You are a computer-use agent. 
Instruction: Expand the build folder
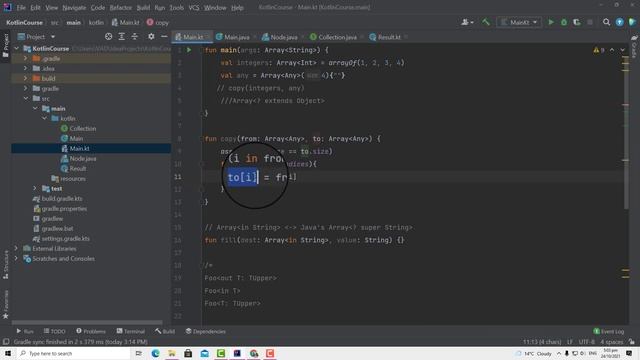click(25, 78)
